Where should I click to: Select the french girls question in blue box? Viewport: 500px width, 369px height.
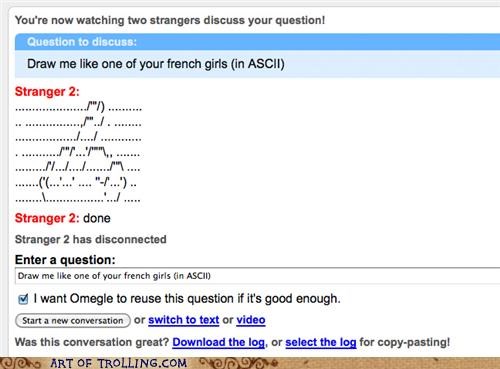pyautogui.click(x=156, y=64)
